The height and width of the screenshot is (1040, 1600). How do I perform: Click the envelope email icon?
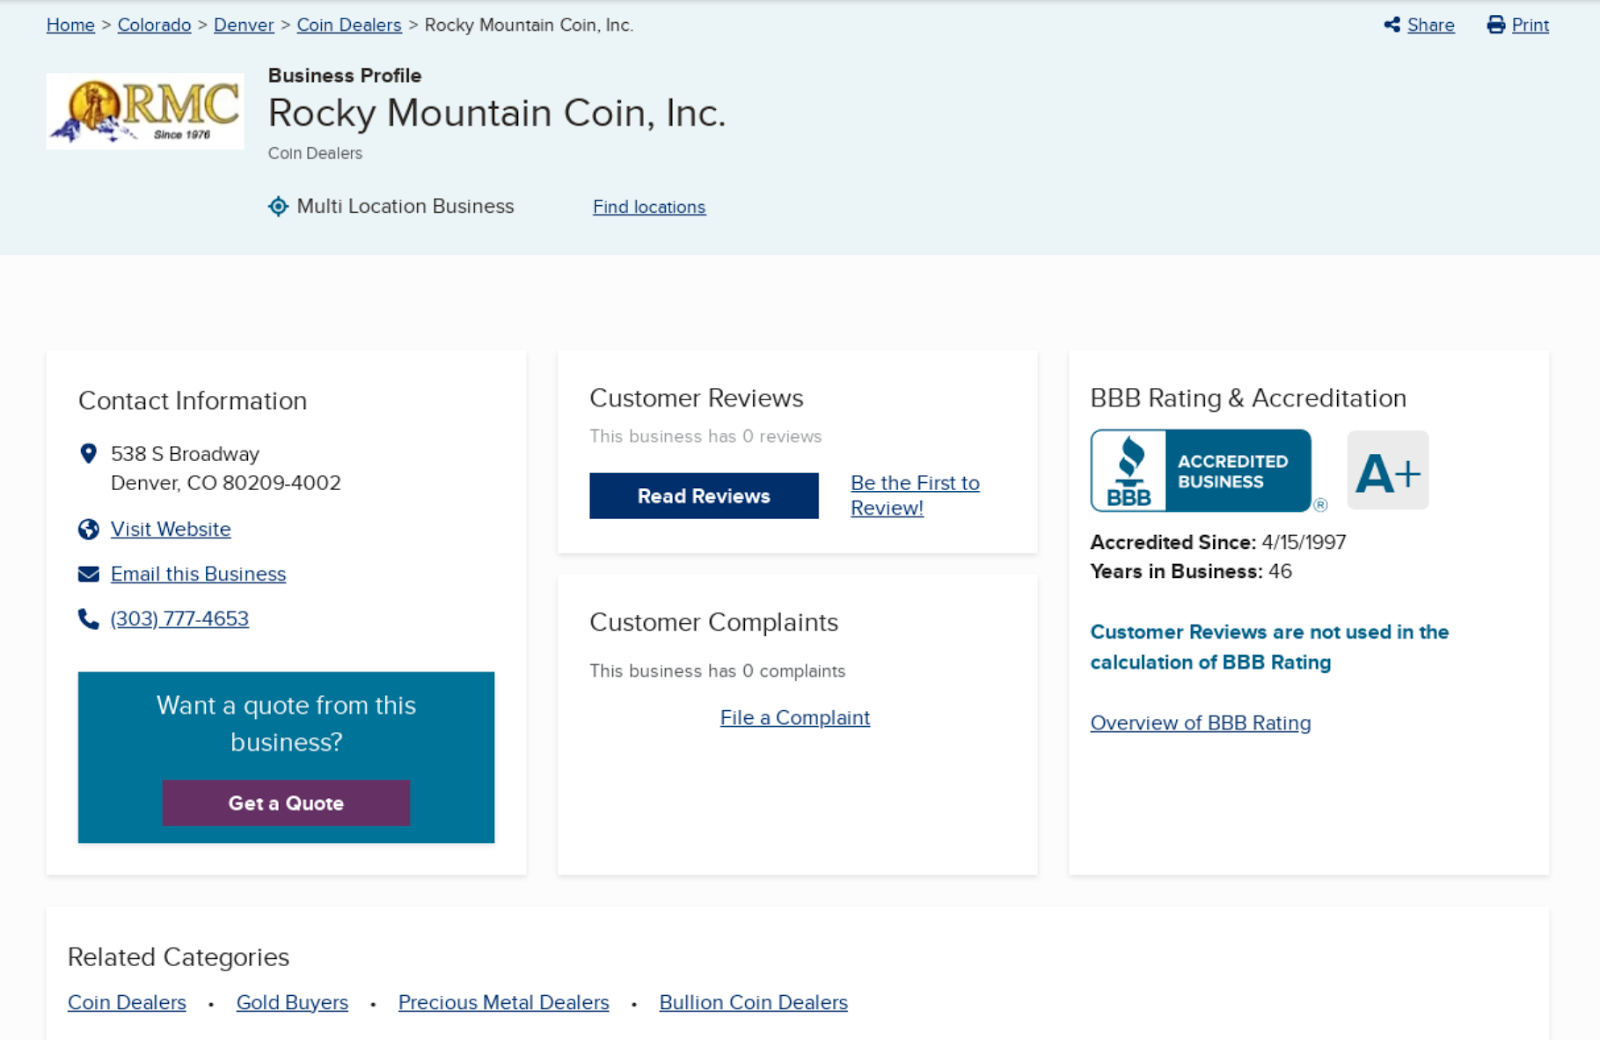pos(88,574)
